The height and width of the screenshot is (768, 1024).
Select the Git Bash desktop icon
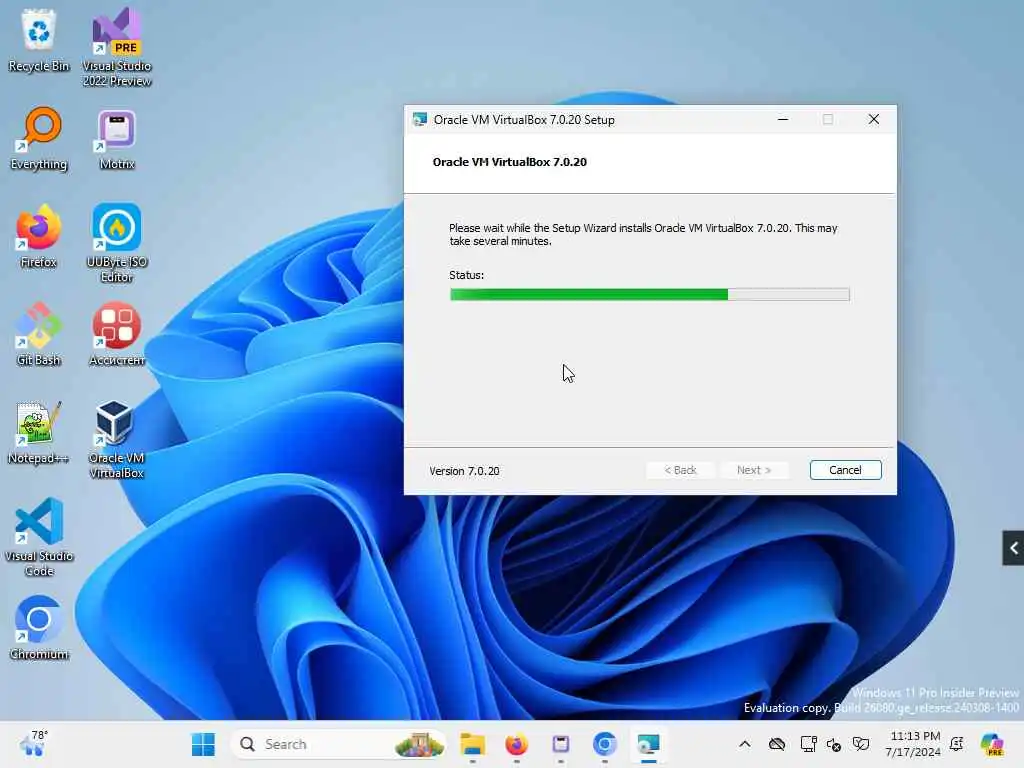(39, 334)
